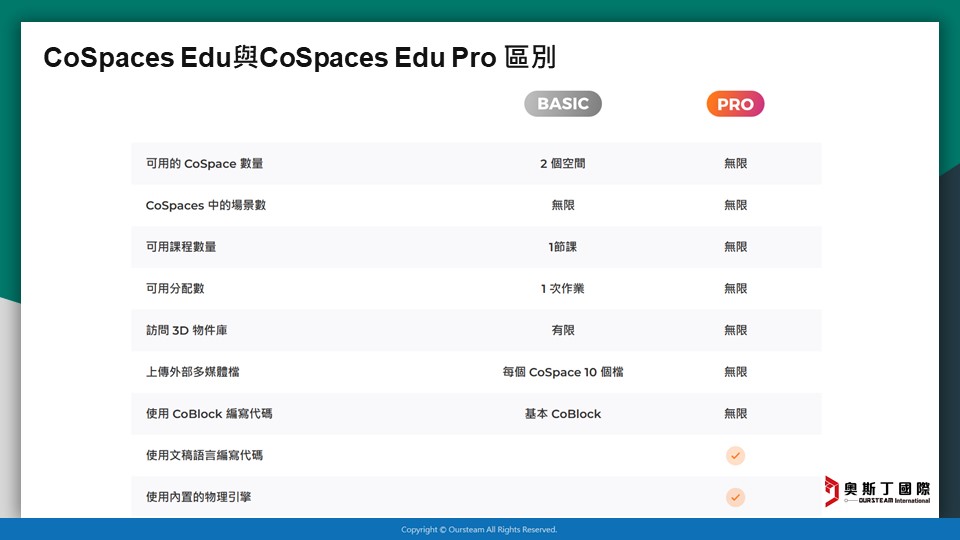Image resolution: width=960 pixels, height=540 pixels.
Task: Click the PRO '無限' for 使用 CoBlock 編寫代碼
Action: pyautogui.click(x=735, y=413)
